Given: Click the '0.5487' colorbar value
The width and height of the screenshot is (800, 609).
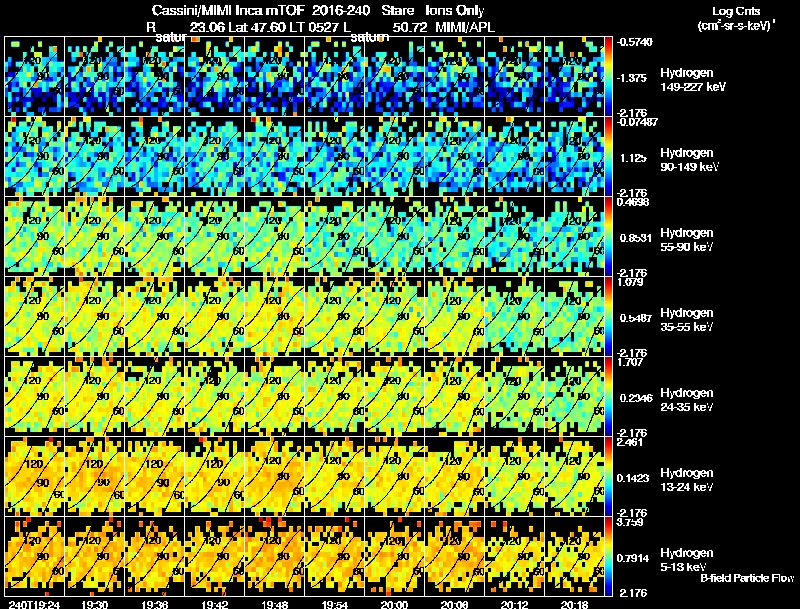Looking at the screenshot, I should tap(635, 318).
